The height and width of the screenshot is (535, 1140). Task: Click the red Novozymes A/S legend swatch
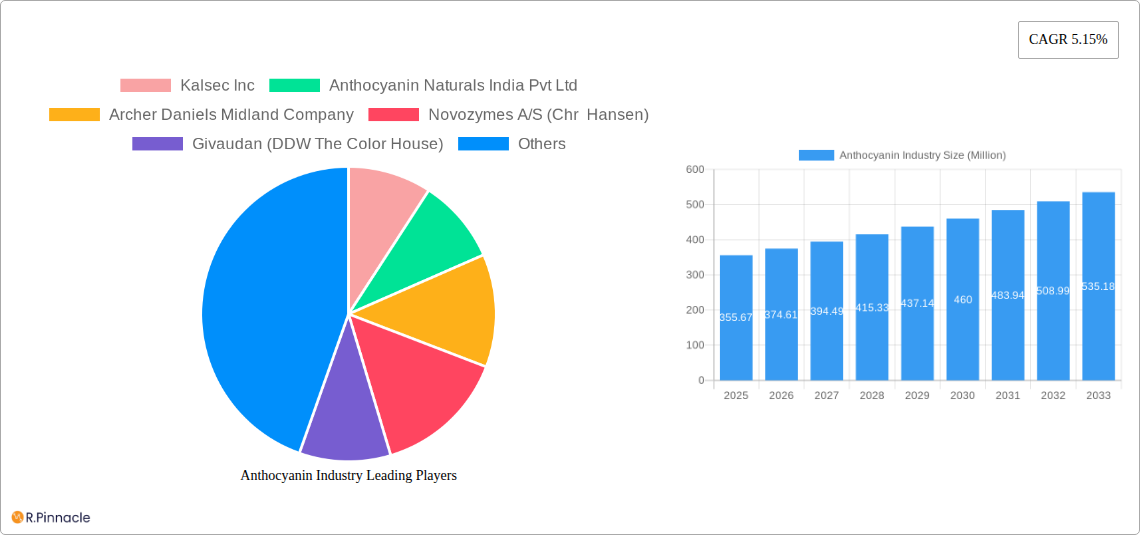394,114
